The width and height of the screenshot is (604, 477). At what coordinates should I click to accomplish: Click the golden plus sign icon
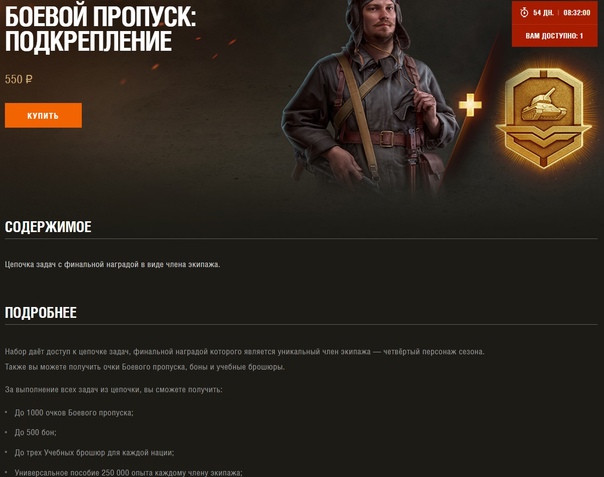[x=470, y=104]
